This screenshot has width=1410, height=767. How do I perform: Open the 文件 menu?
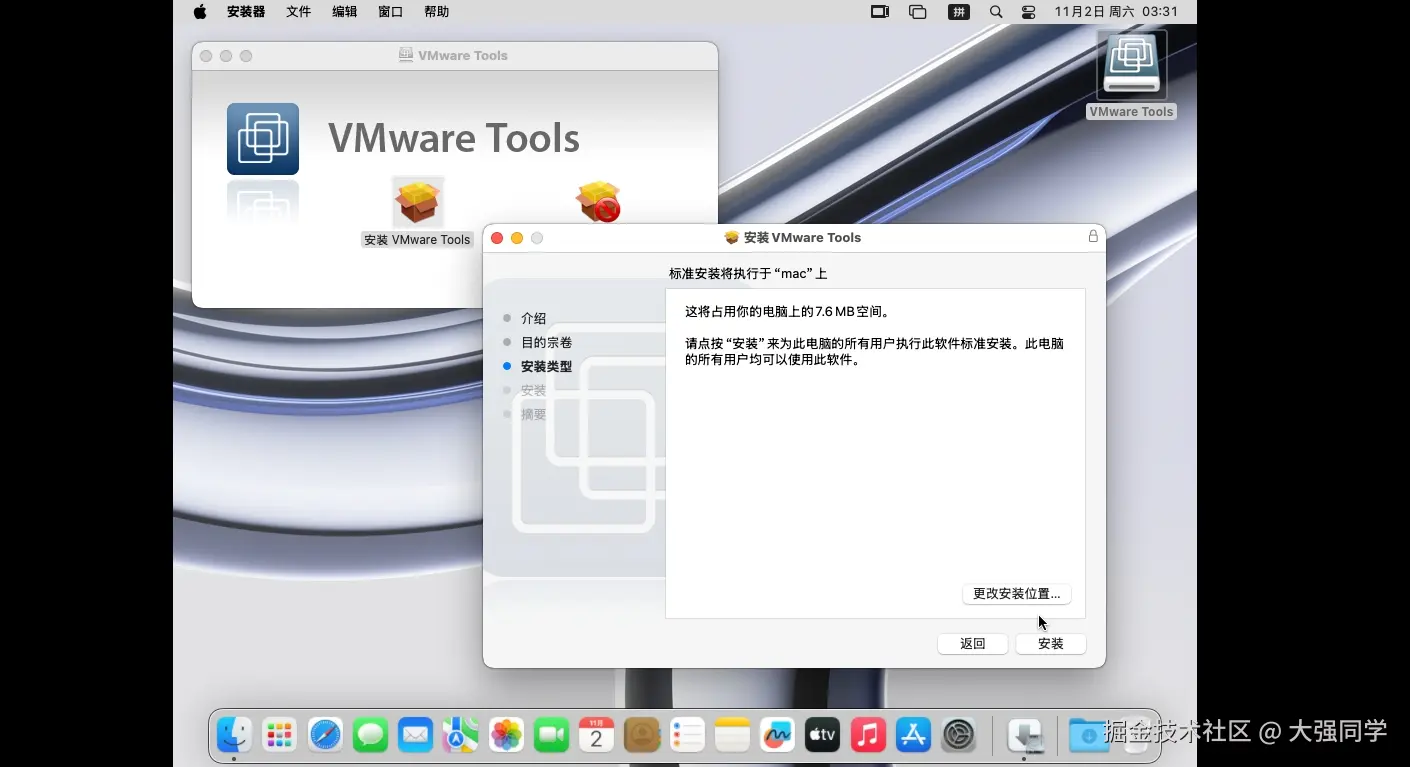coord(299,12)
